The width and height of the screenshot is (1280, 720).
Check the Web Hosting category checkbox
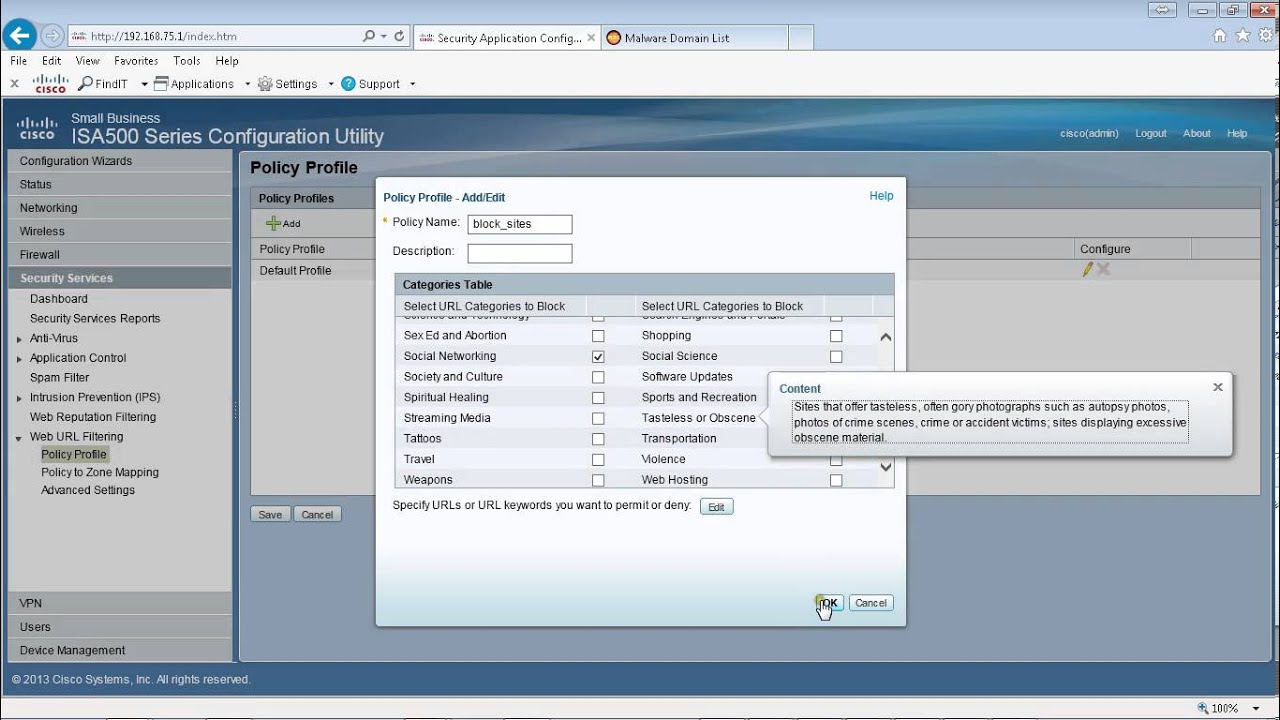pos(836,481)
